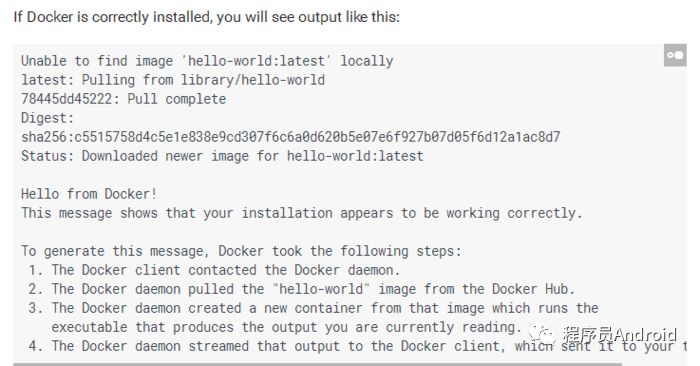Click the 程序员Android watermark text
The image size is (700, 366).
[619, 335]
